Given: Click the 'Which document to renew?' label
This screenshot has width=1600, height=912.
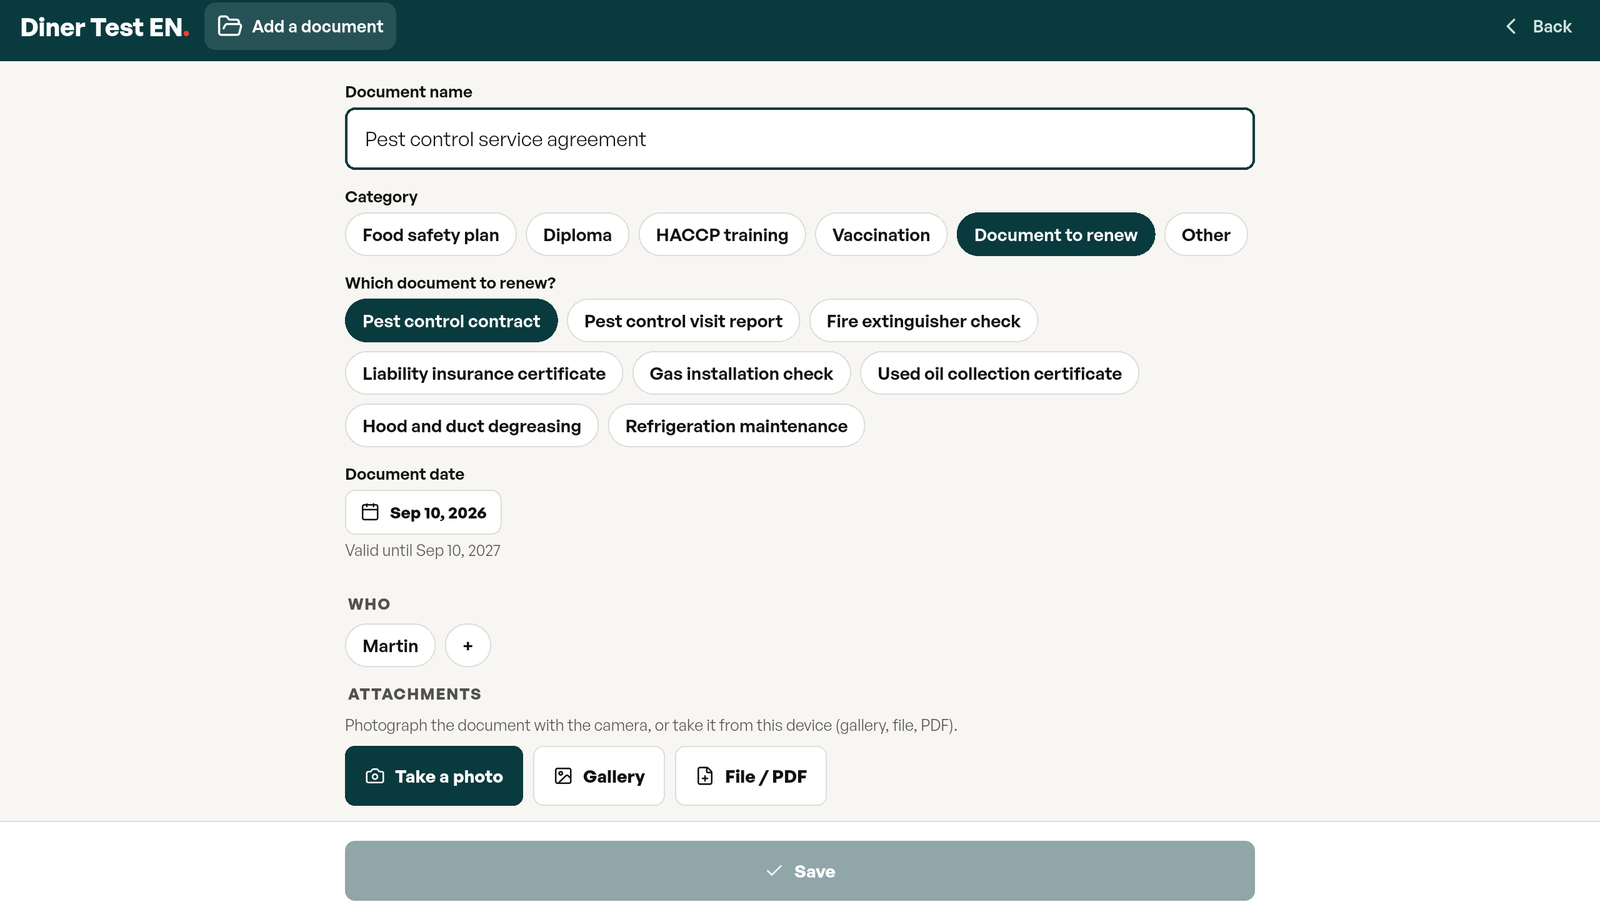Looking at the screenshot, I should (450, 283).
